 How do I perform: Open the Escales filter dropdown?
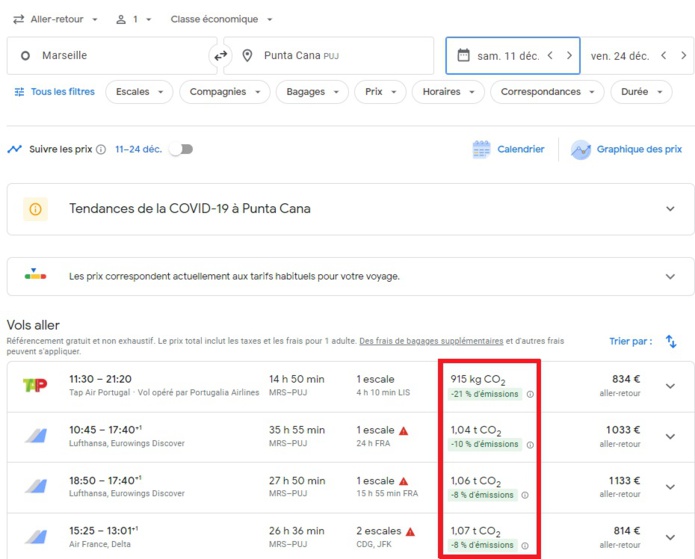[139, 92]
